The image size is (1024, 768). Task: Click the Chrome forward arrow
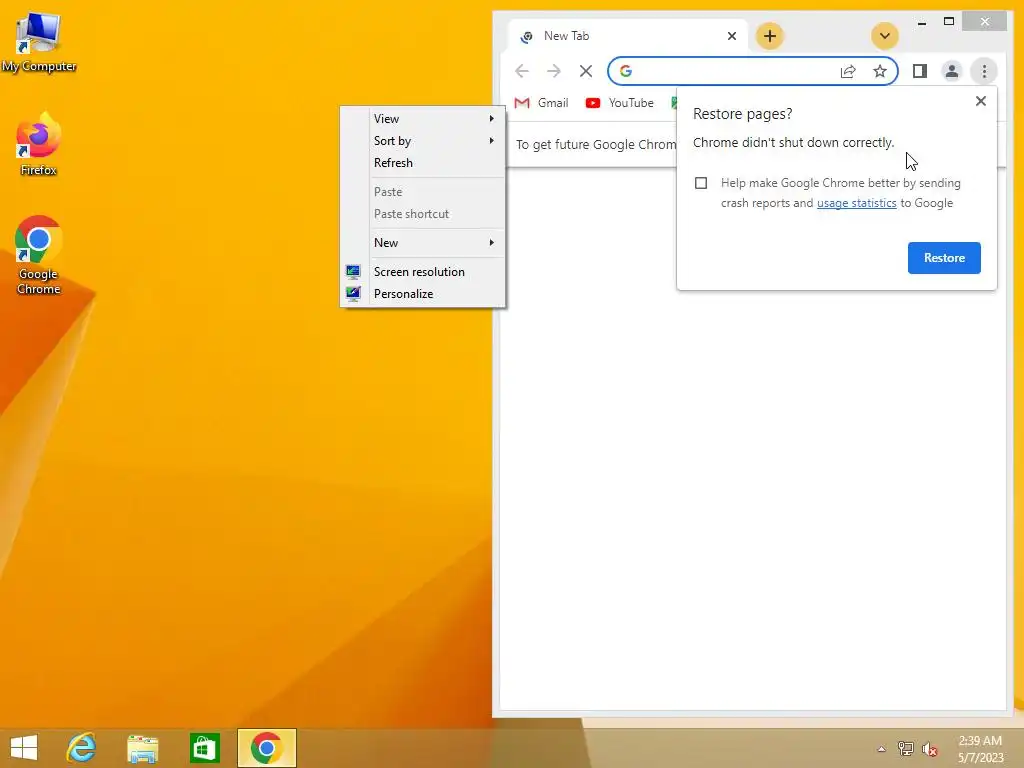553,71
